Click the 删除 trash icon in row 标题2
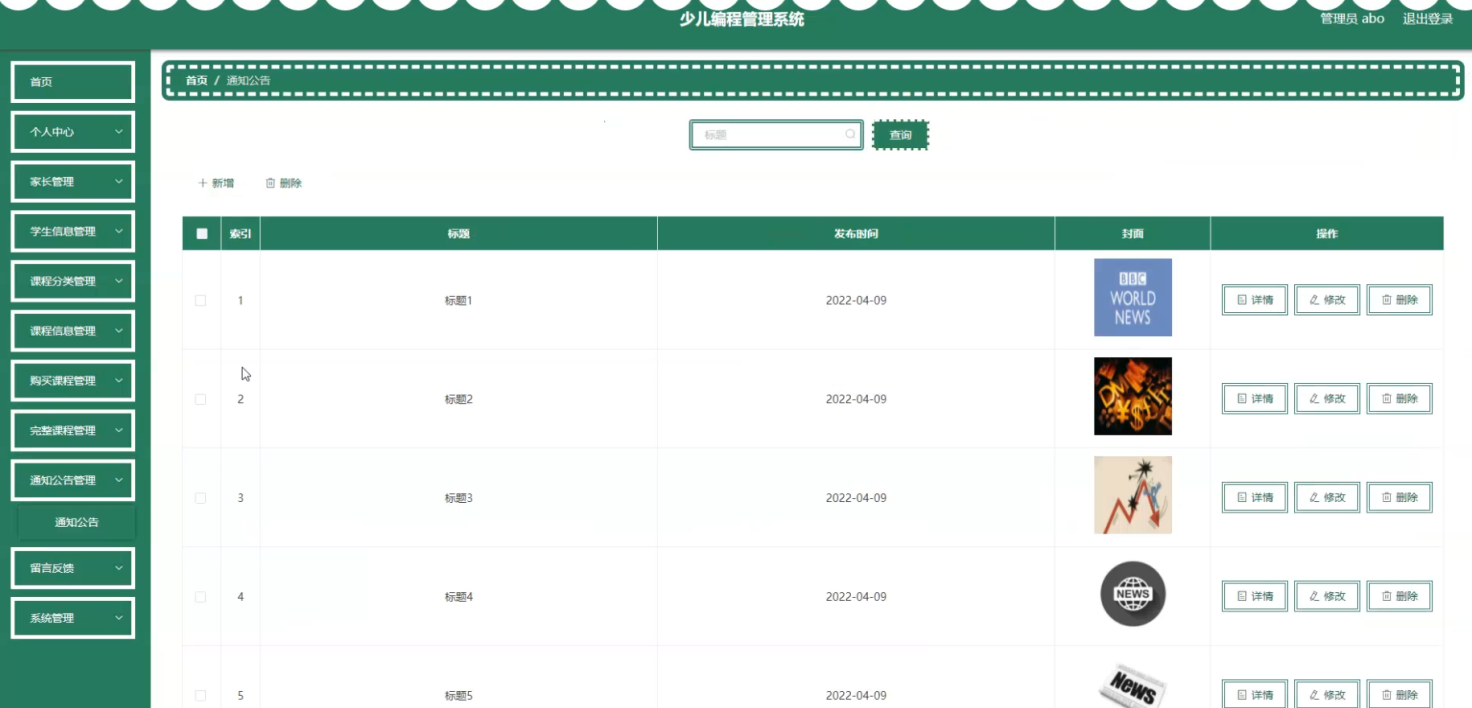Screen dimensions: 1472x708 point(1387,398)
